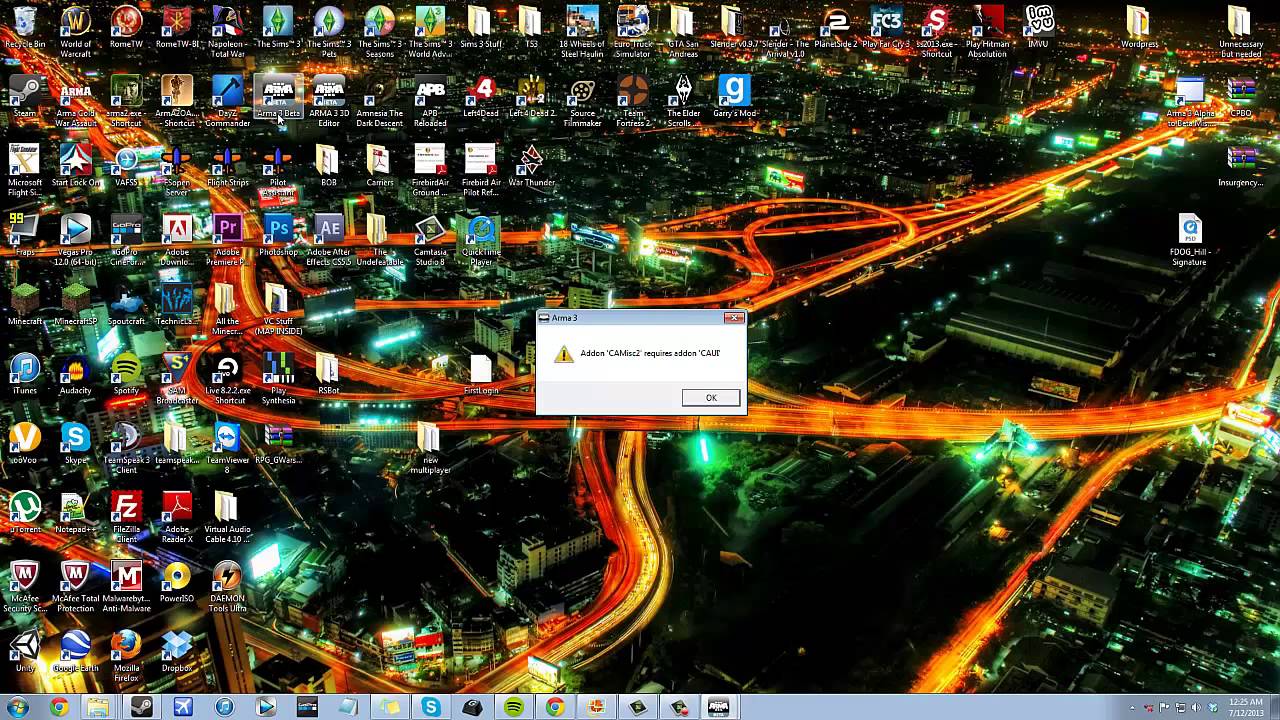Close the Arma 3 dialog with the X button
This screenshot has width=1280, height=720.
click(734, 318)
